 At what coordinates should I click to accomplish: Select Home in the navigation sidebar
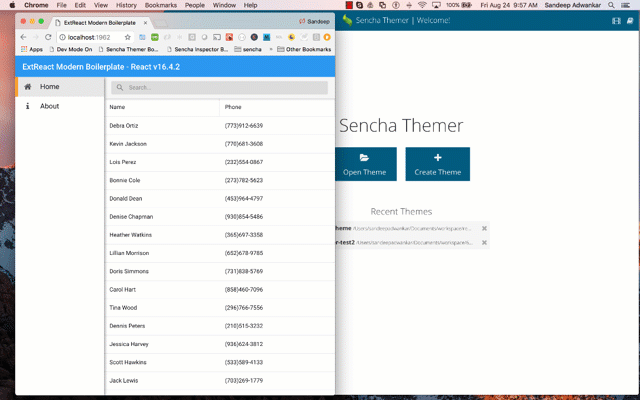pyautogui.click(x=60, y=87)
